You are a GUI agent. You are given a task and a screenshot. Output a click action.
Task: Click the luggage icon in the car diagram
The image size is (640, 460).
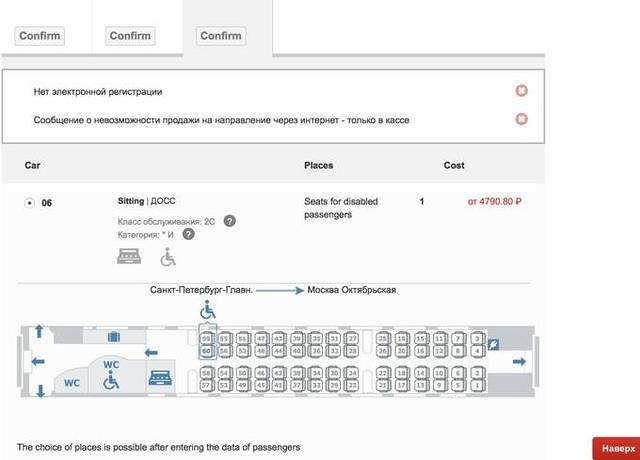coord(114,337)
